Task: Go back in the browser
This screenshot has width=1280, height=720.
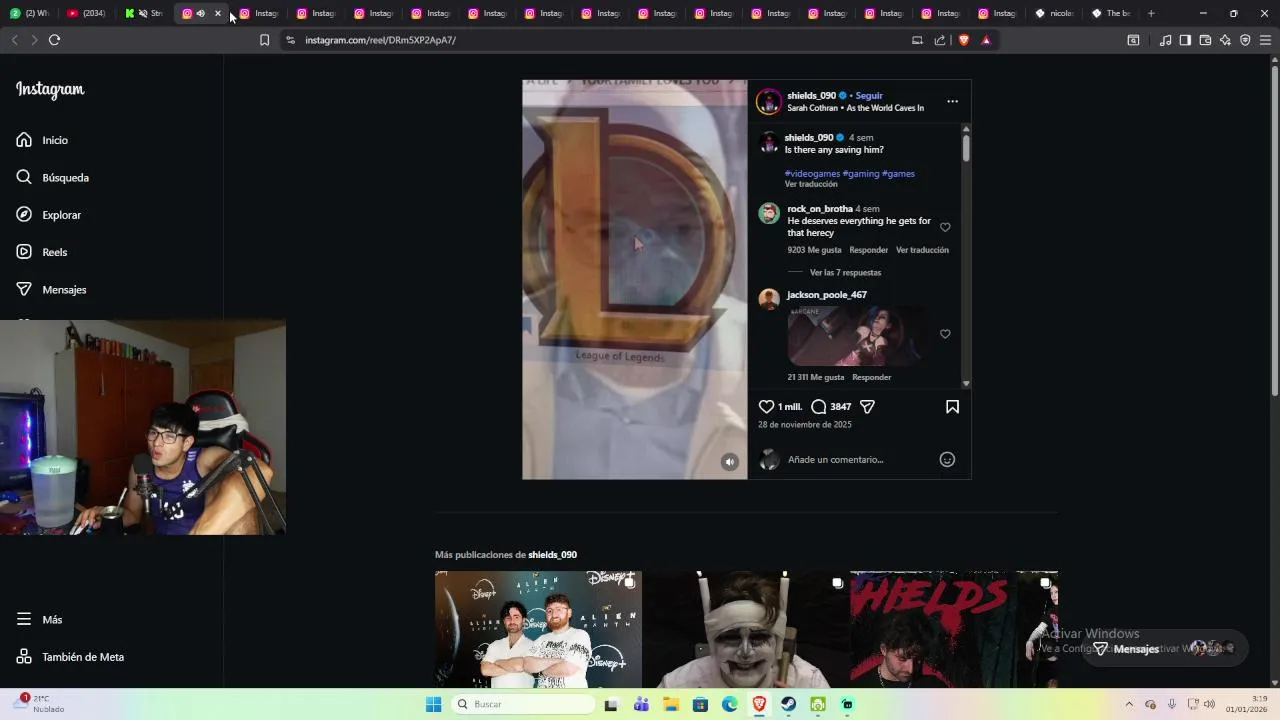Action: tap(14, 40)
